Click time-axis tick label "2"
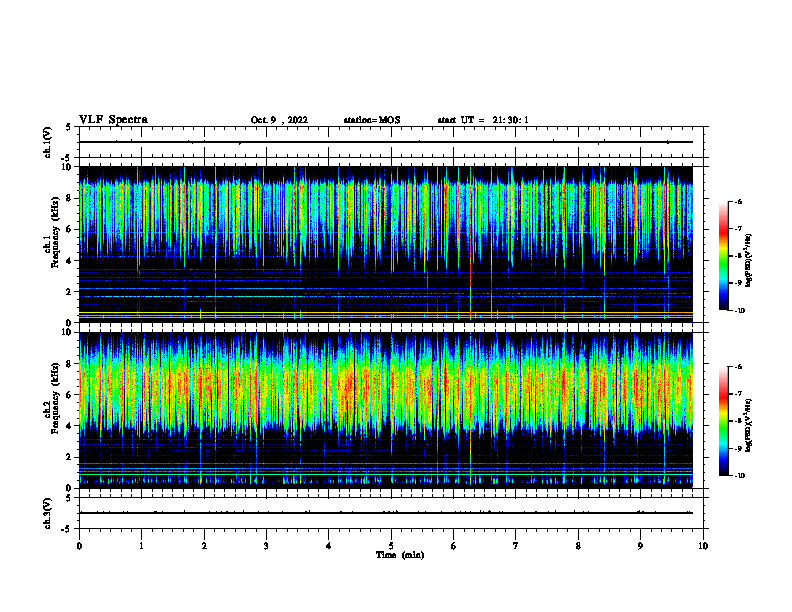 [x=204, y=546]
